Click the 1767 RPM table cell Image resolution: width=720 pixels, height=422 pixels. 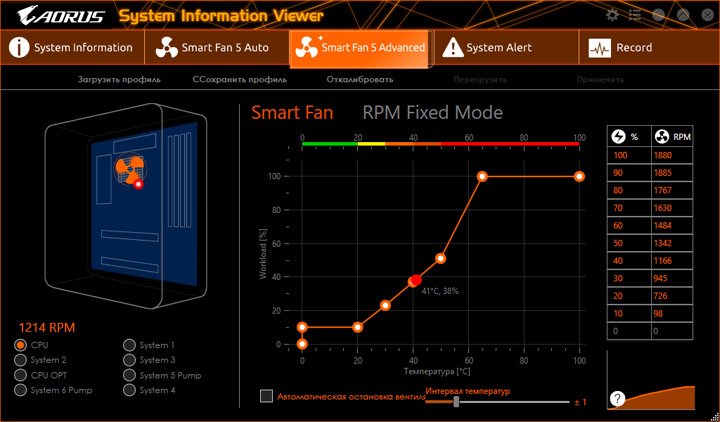pos(672,191)
